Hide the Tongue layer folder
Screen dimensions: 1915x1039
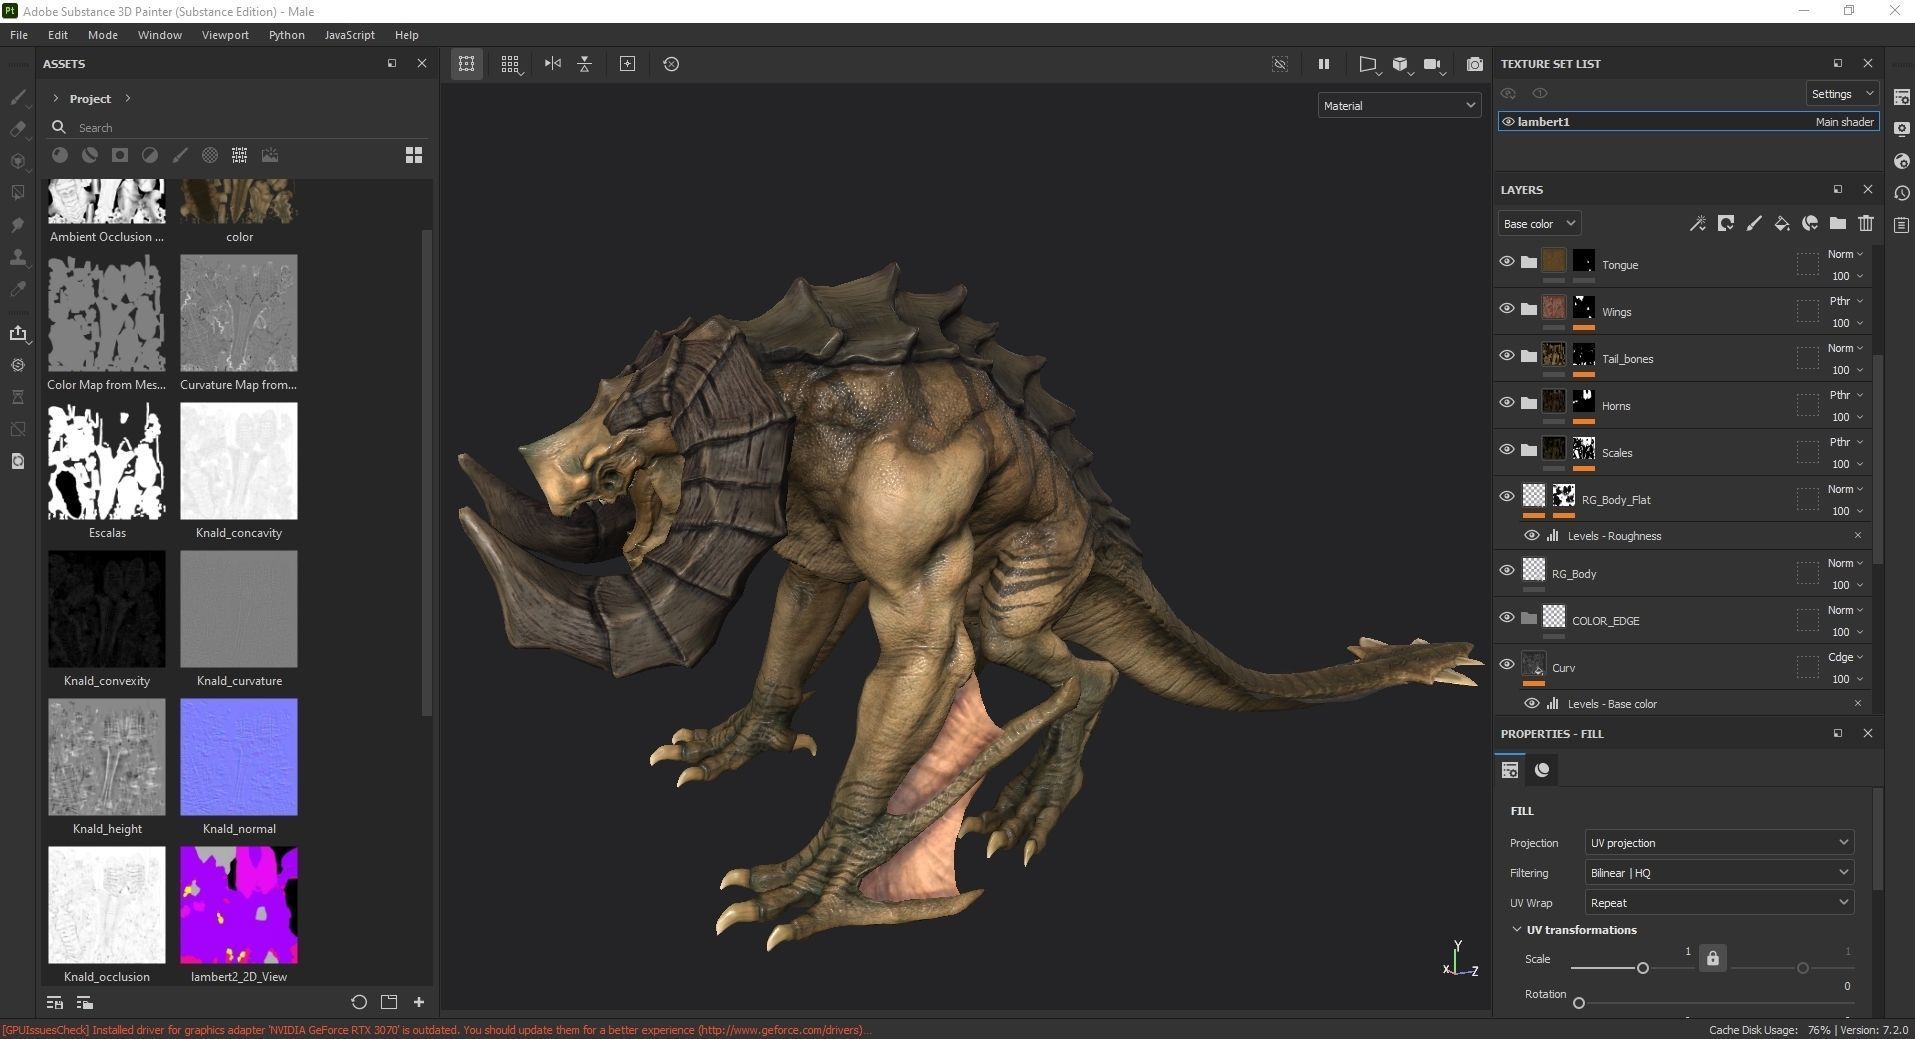click(x=1507, y=262)
